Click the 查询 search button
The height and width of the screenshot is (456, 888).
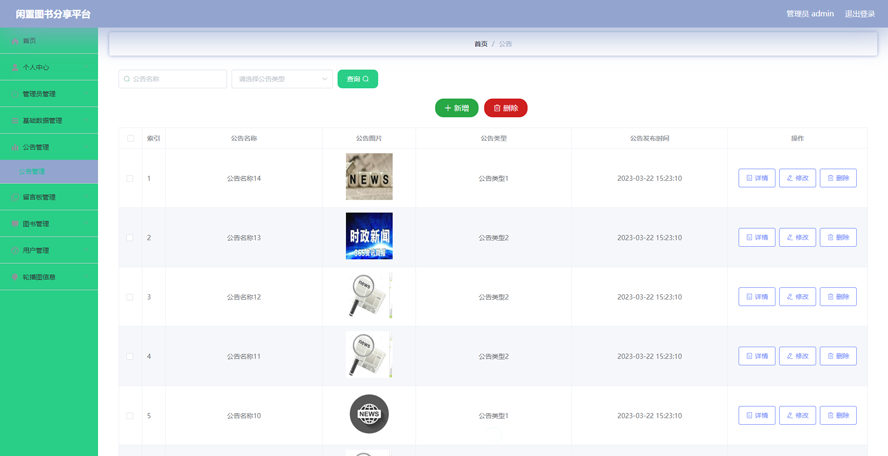click(358, 79)
